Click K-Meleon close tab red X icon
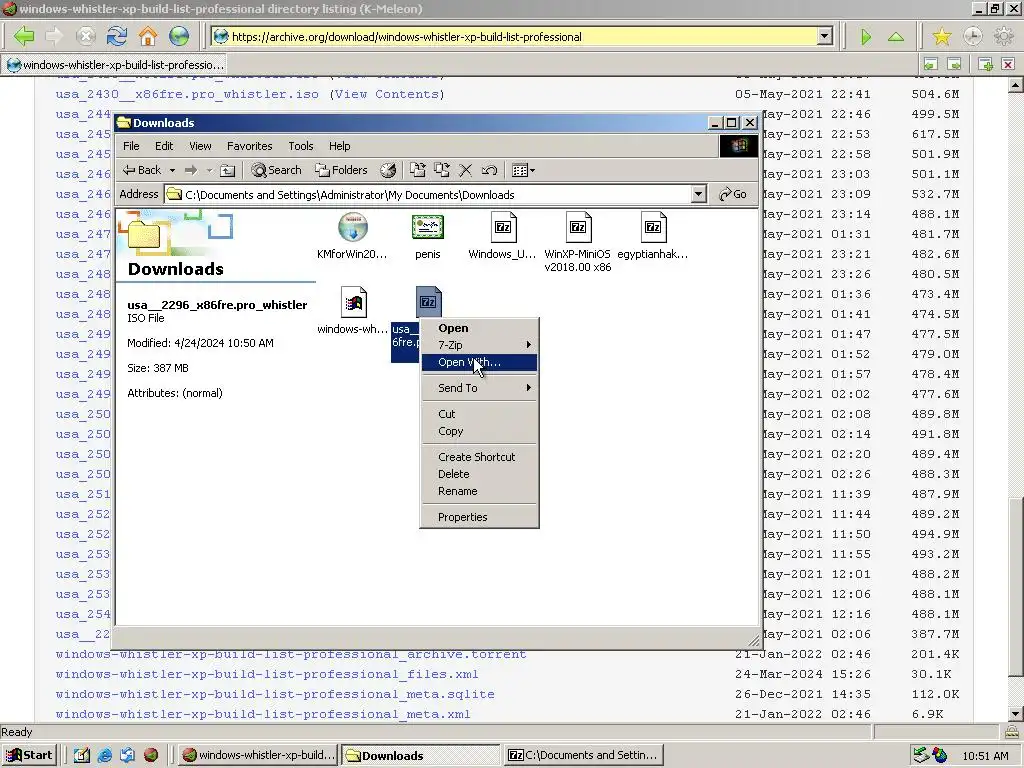Image resolution: width=1024 pixels, height=768 pixels. pyautogui.click(x=1008, y=64)
